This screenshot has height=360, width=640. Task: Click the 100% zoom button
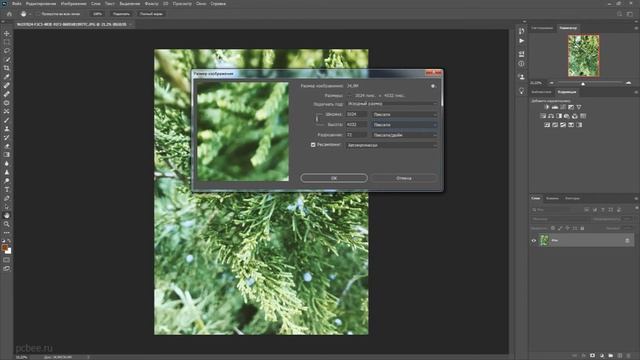[97, 14]
